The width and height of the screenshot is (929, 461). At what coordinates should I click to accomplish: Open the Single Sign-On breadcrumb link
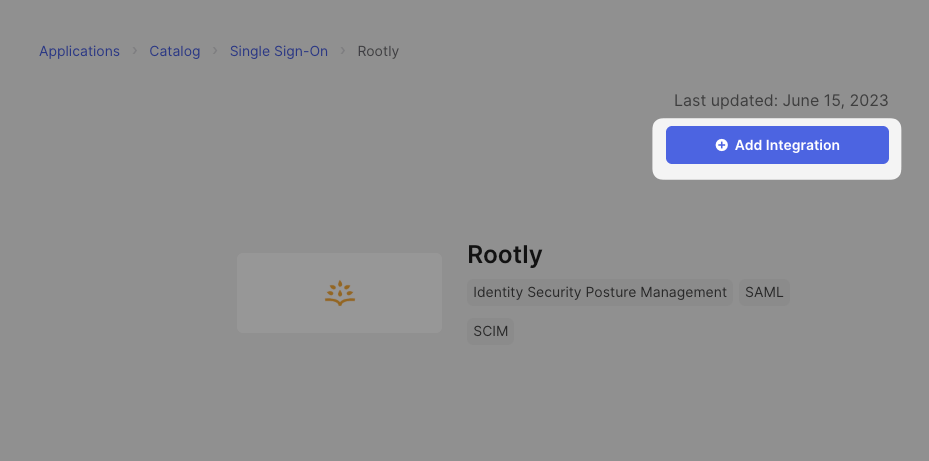pos(279,52)
